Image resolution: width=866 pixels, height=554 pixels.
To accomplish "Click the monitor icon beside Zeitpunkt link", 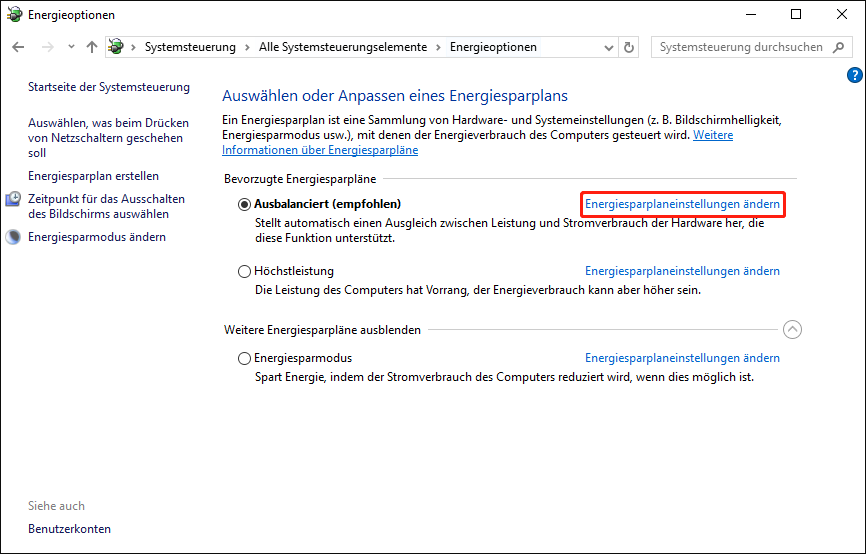I will click(13, 199).
